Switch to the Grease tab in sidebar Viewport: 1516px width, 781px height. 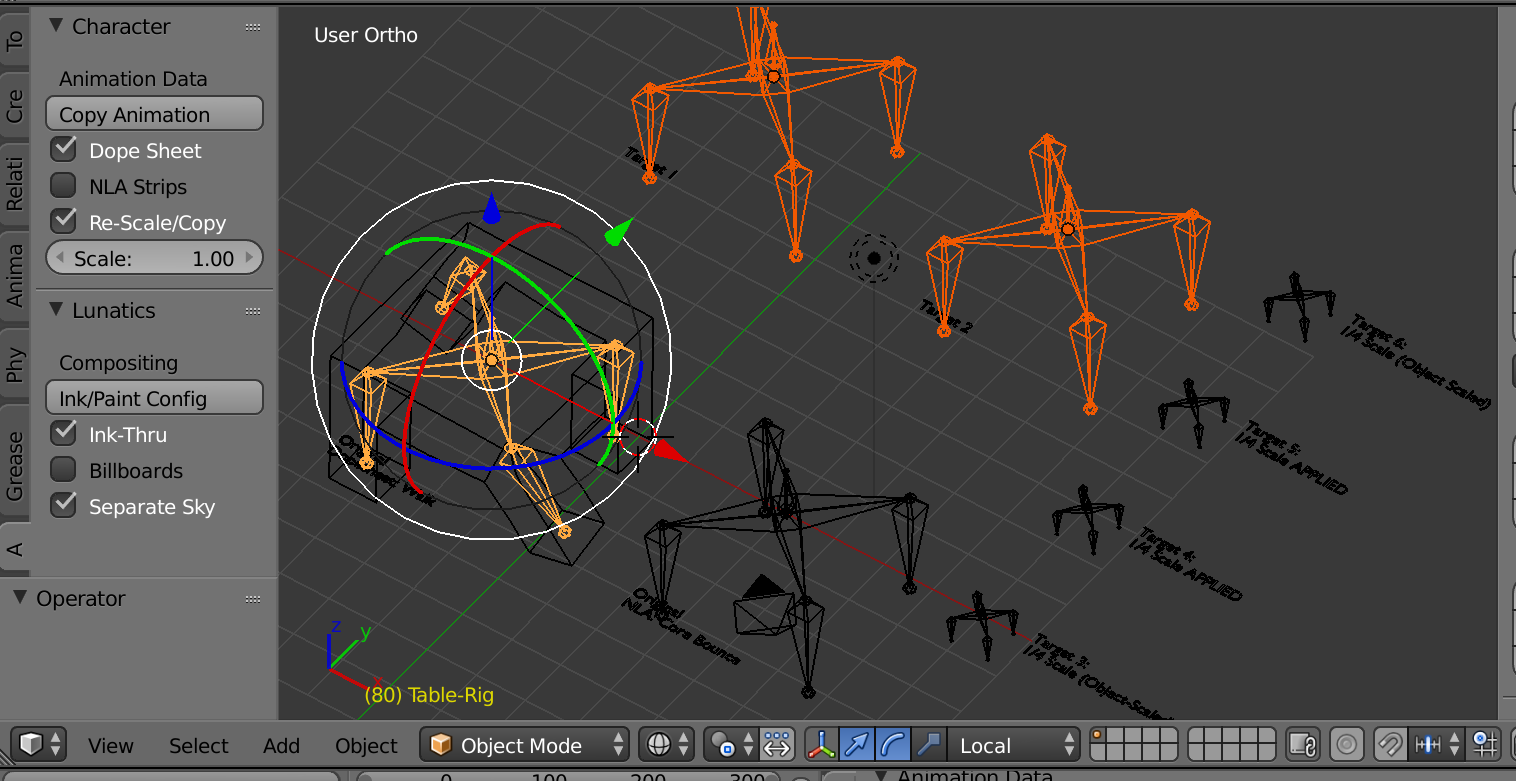point(15,465)
